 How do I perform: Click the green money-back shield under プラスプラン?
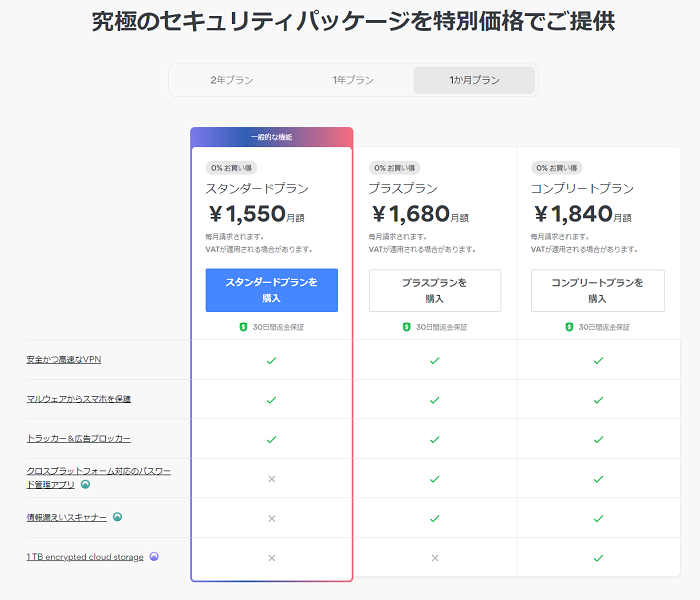click(x=406, y=327)
